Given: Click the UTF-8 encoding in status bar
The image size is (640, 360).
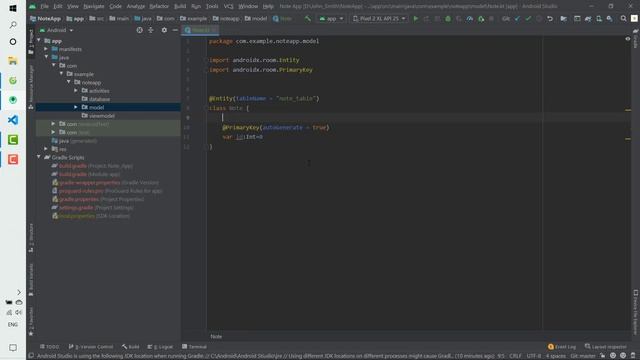Looking at the screenshot, I should point(534,356).
